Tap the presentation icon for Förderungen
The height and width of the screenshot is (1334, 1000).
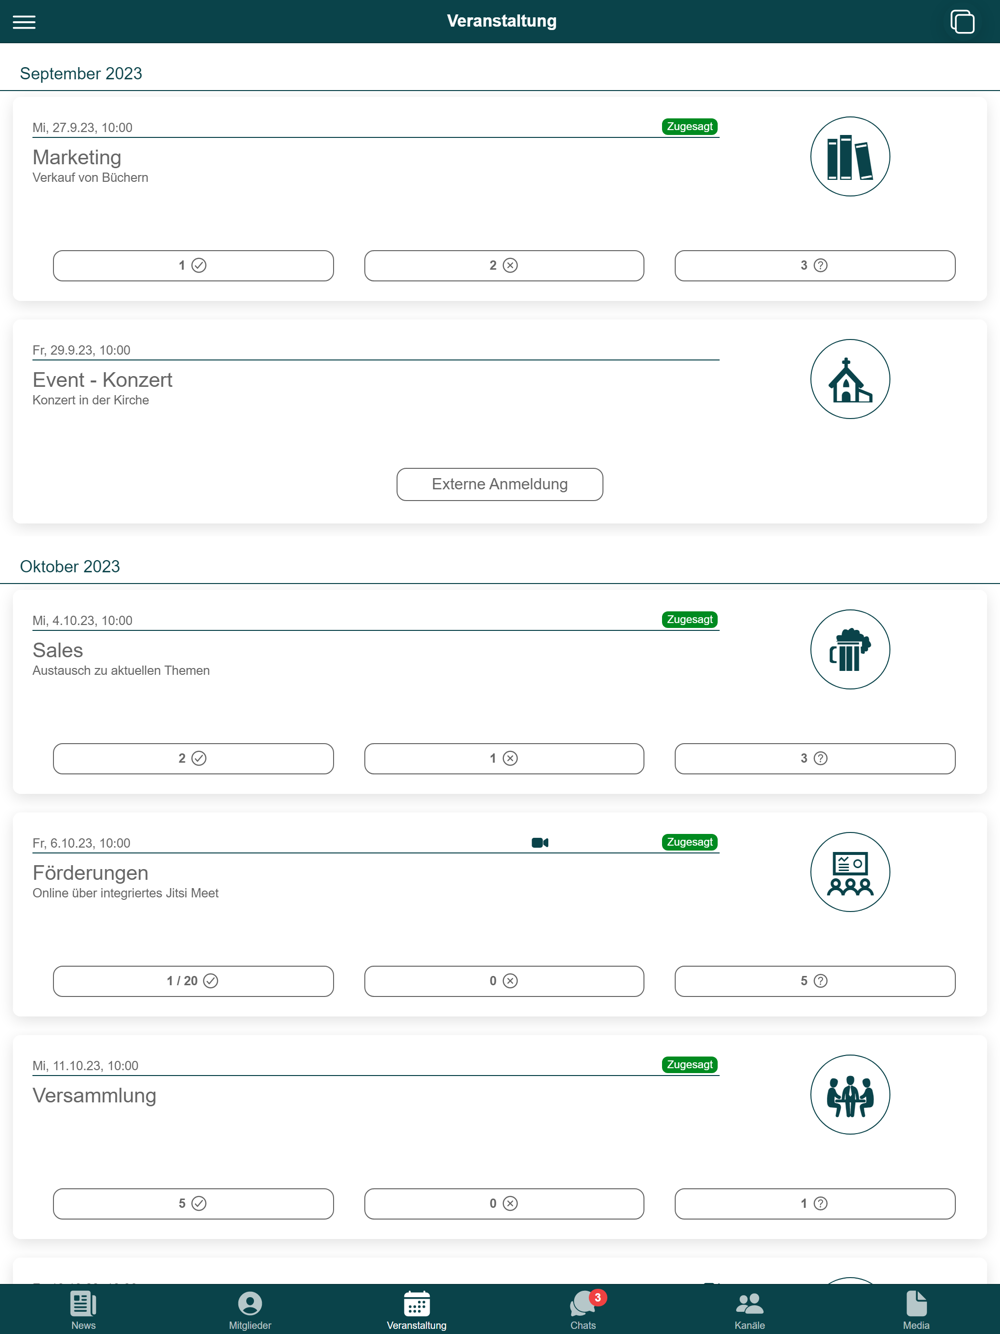click(x=850, y=872)
